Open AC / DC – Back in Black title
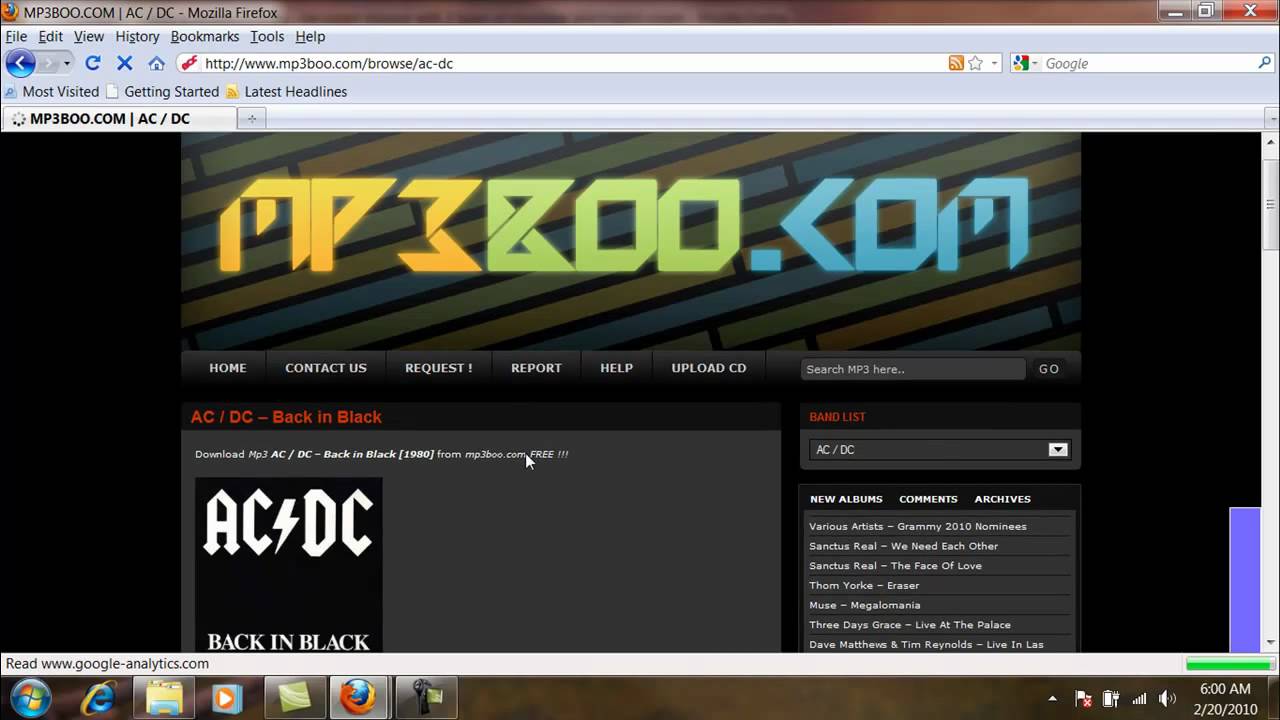This screenshot has width=1280, height=720. 286,417
